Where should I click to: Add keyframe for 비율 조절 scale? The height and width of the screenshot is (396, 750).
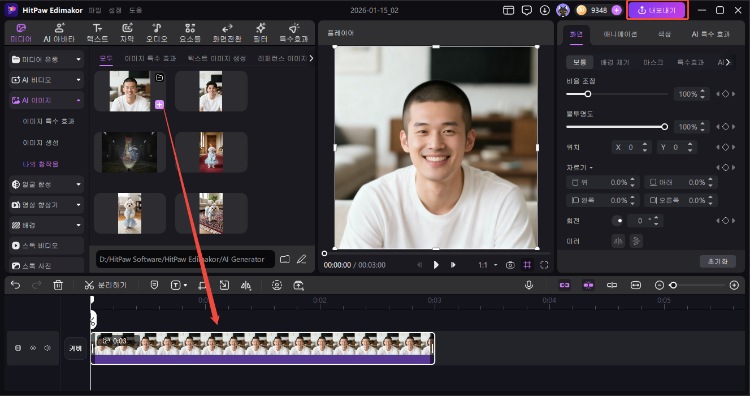tap(725, 94)
